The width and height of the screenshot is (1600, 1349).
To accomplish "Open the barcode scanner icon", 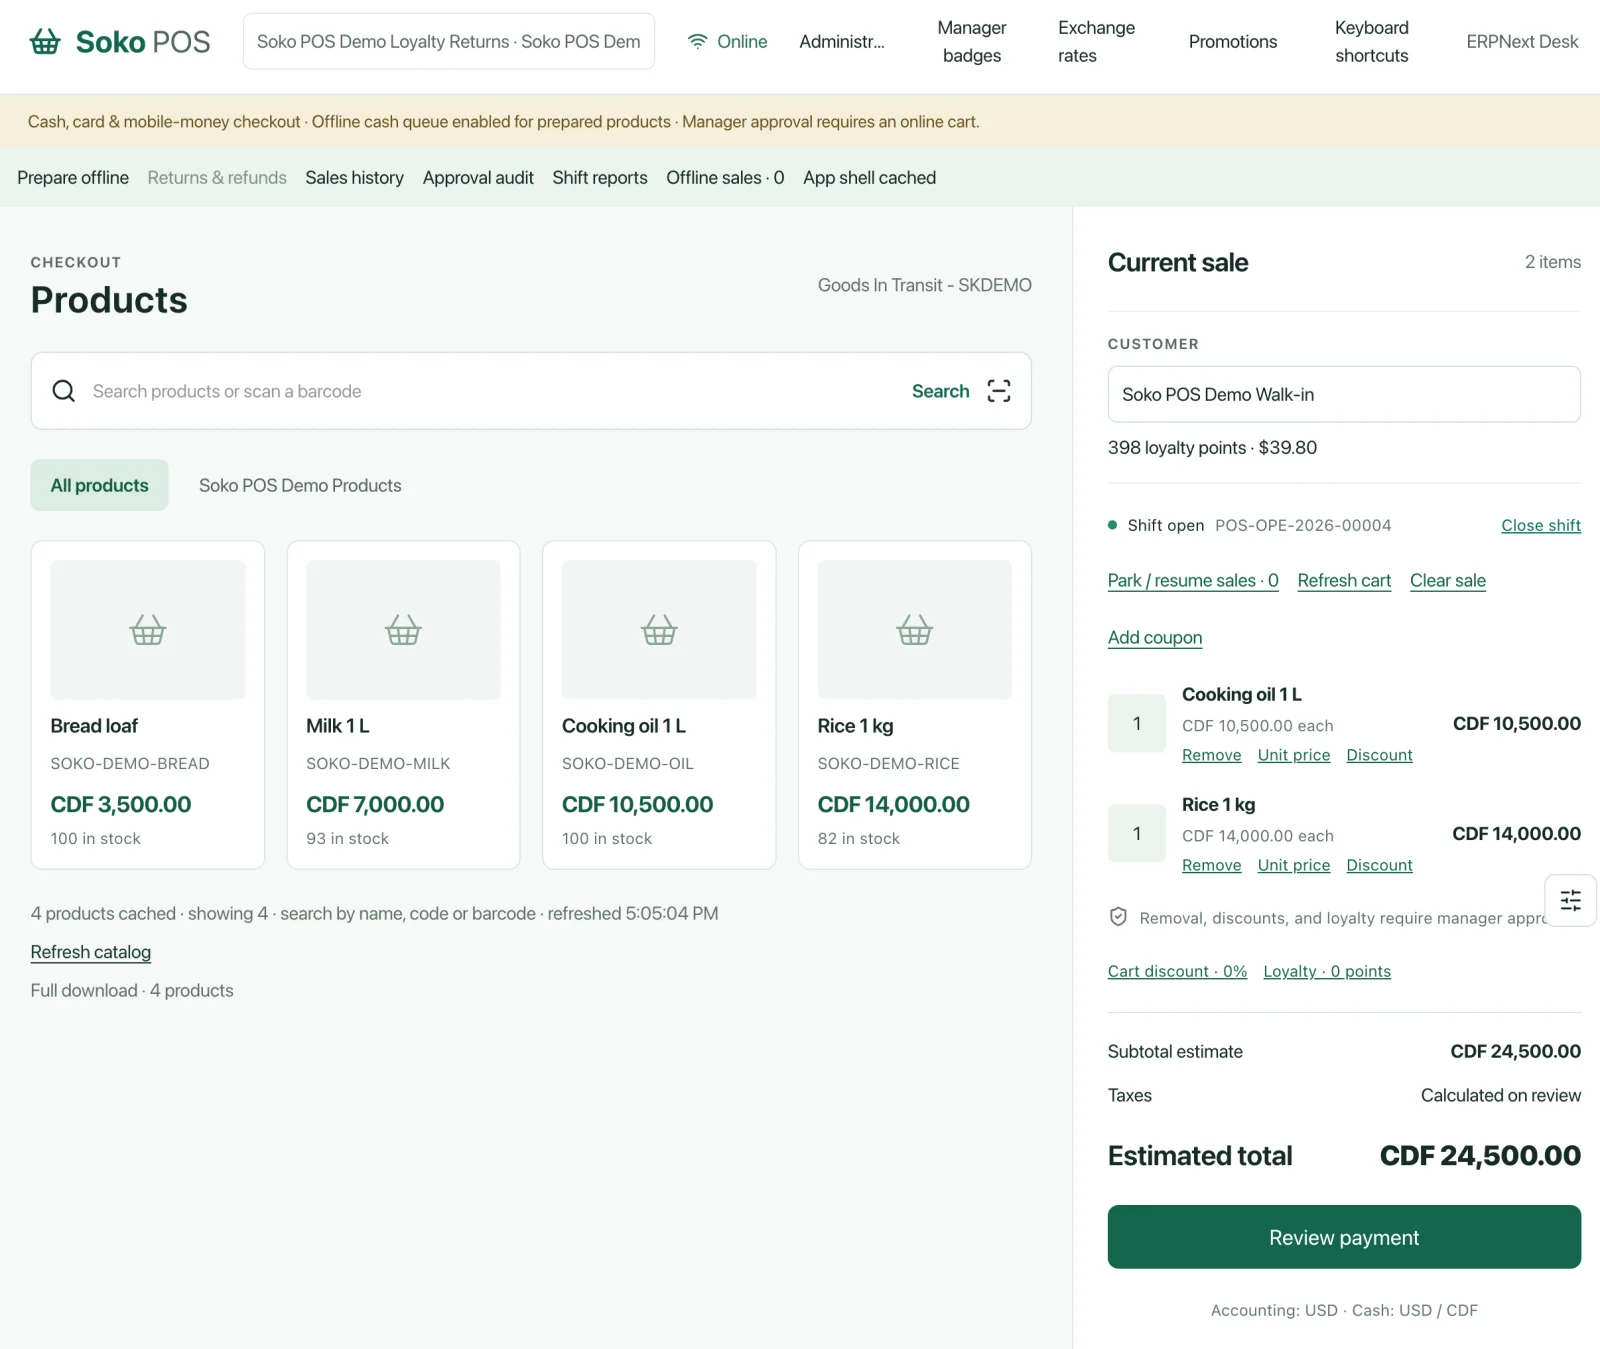I will (x=999, y=391).
